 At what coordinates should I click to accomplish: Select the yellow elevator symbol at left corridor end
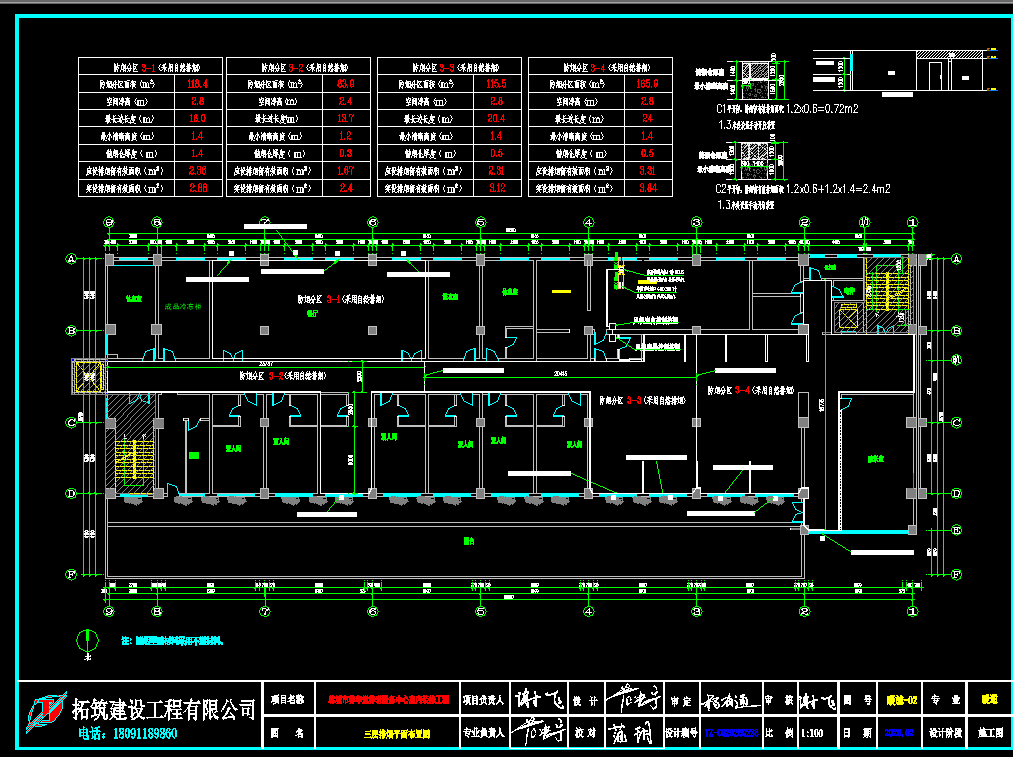coord(89,377)
